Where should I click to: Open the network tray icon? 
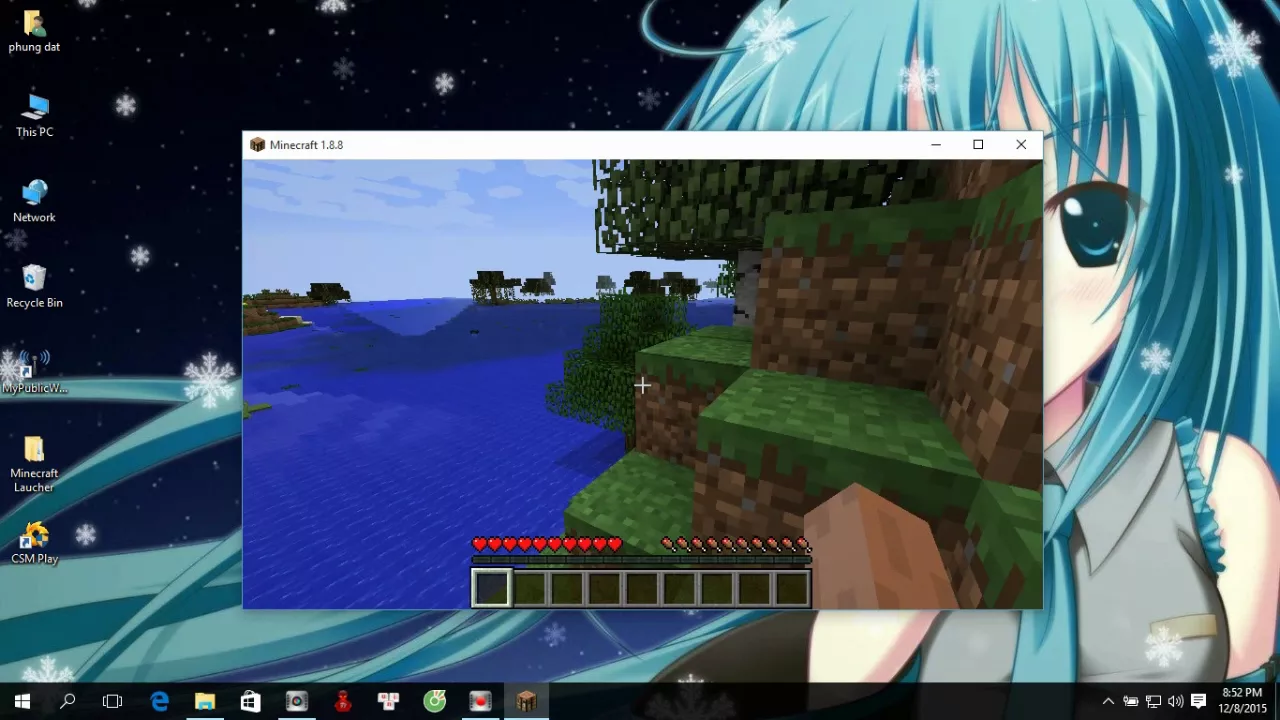click(1153, 702)
